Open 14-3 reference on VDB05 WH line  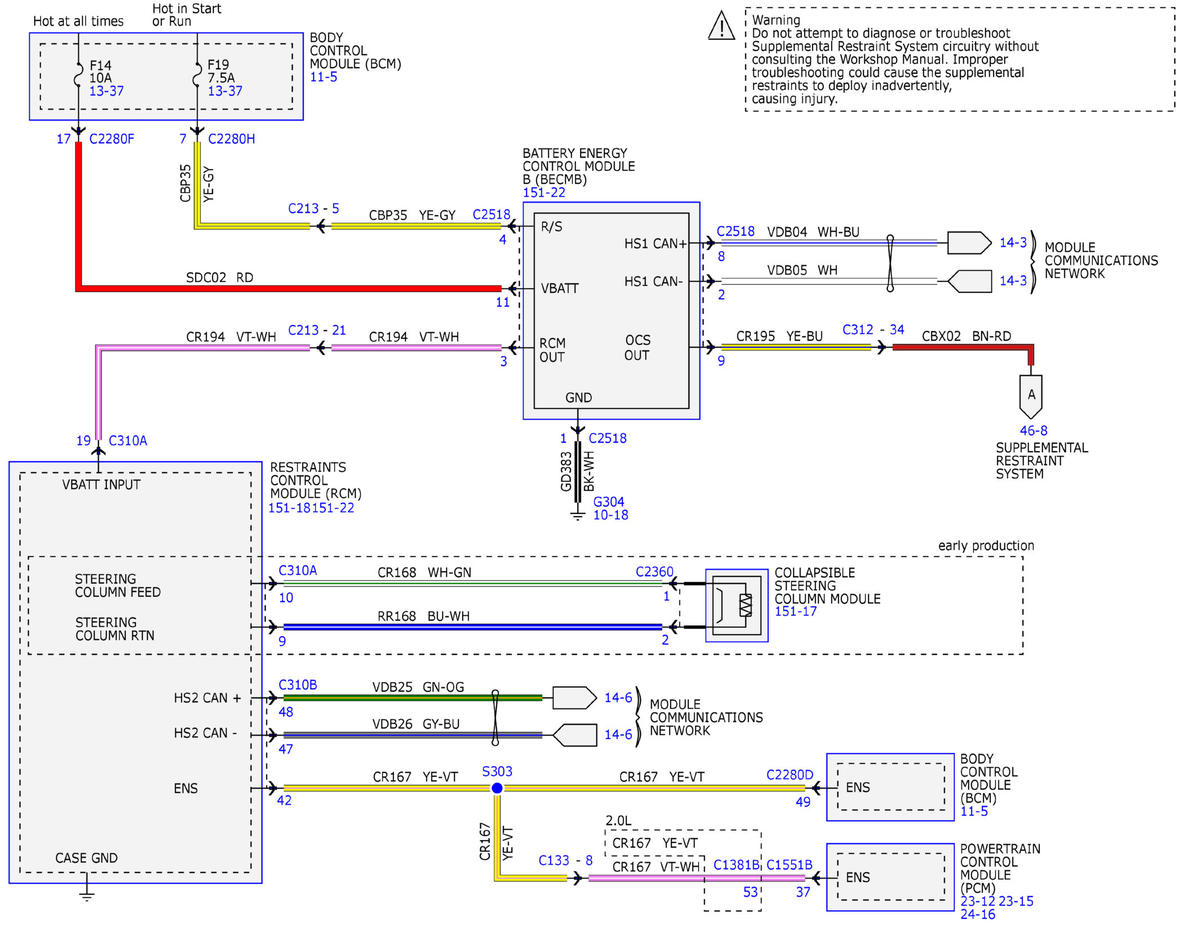pos(1014,281)
